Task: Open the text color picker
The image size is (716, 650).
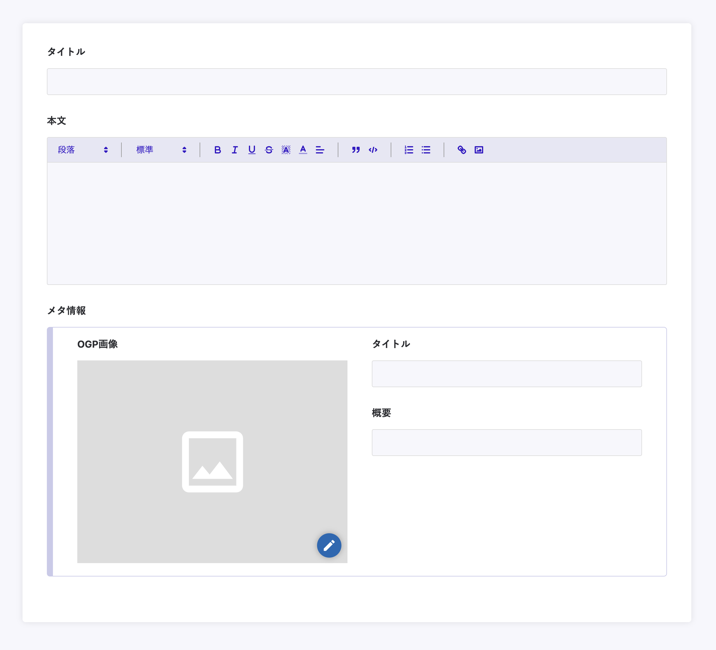Action: pyautogui.click(x=303, y=150)
